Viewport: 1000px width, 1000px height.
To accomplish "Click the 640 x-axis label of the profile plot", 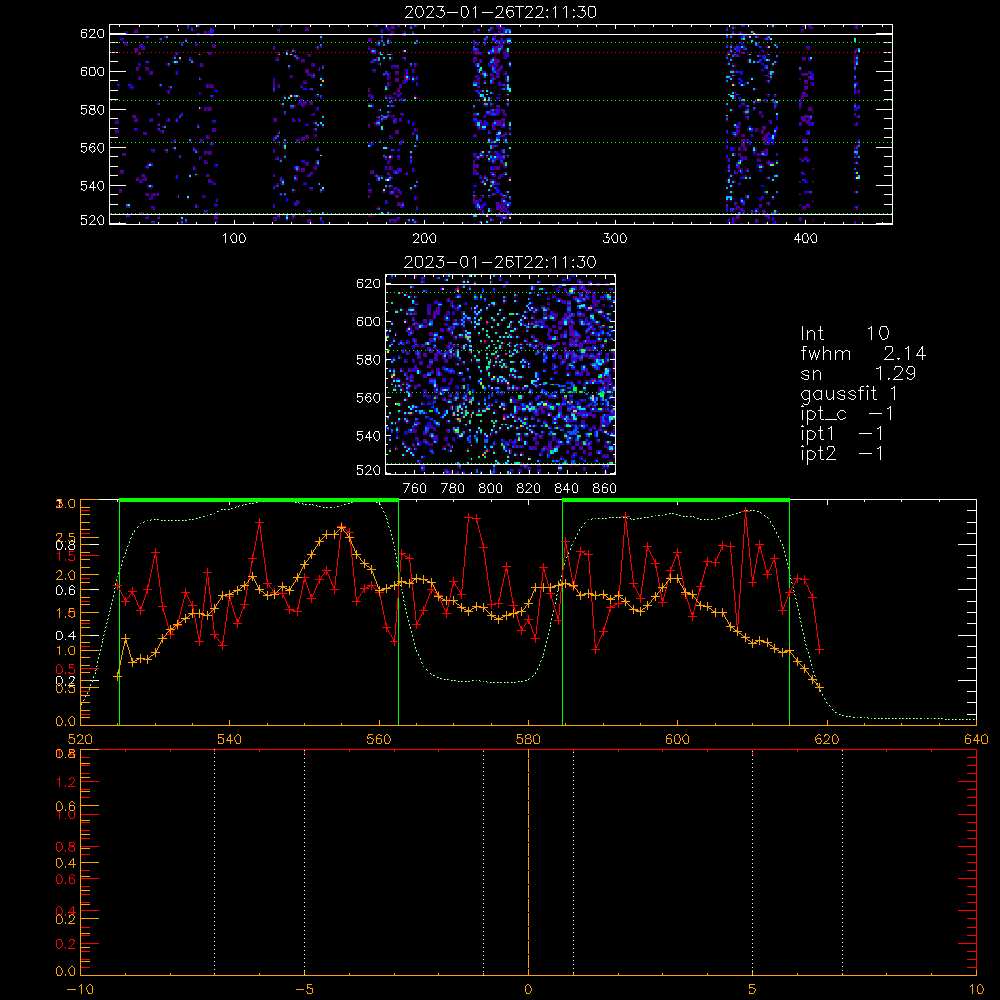I will (976, 739).
